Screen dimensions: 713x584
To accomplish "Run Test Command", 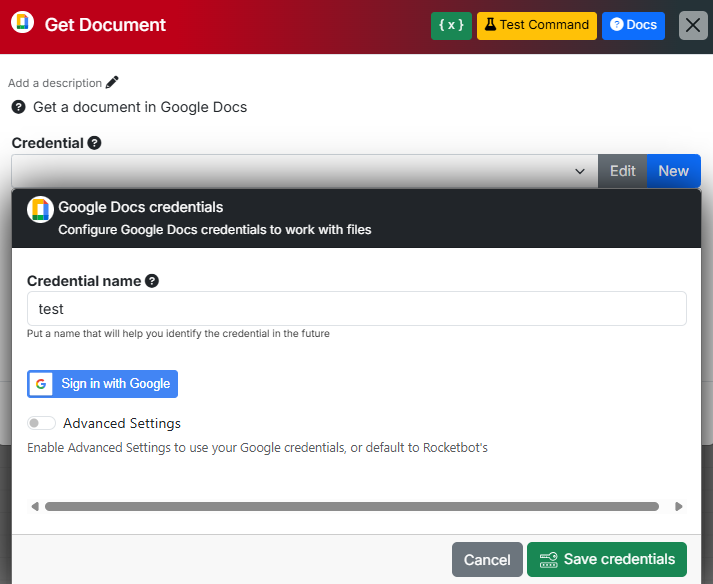I will (537, 25).
